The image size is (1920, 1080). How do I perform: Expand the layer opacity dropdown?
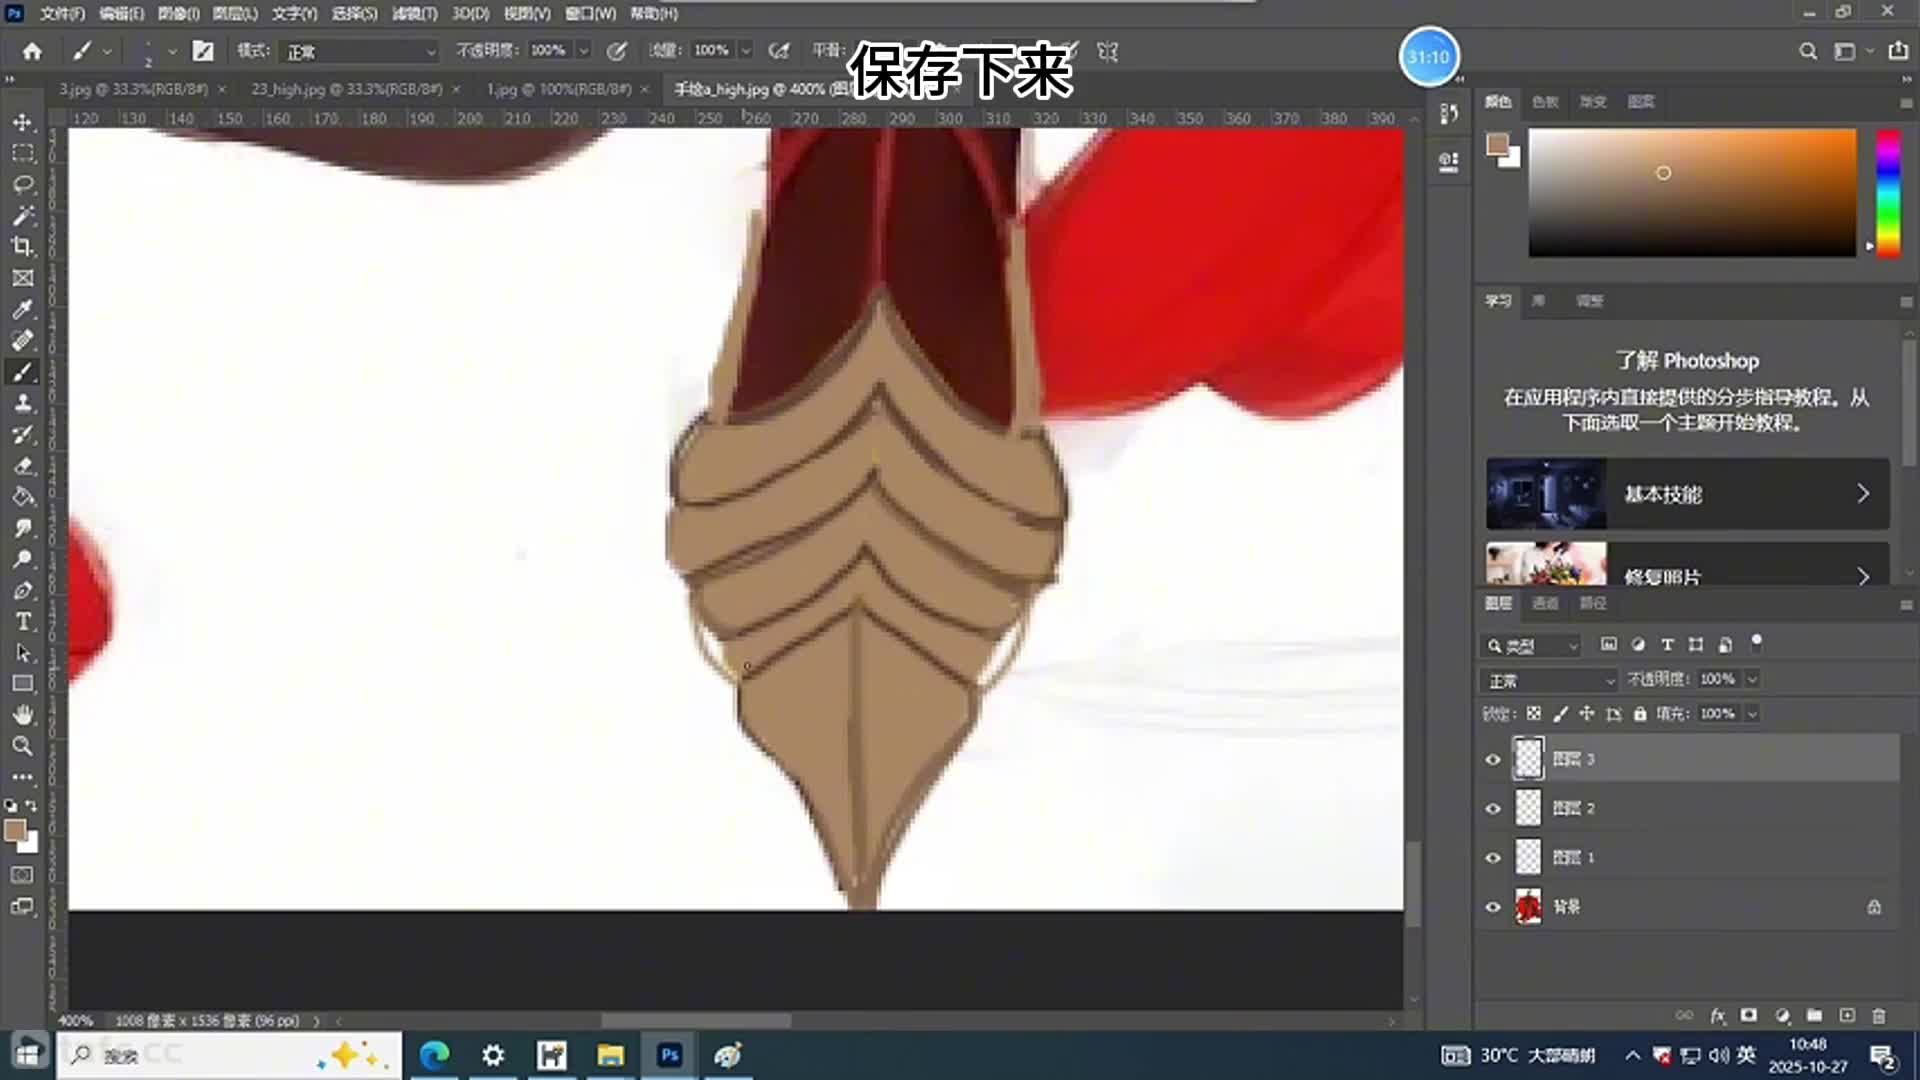(1752, 679)
